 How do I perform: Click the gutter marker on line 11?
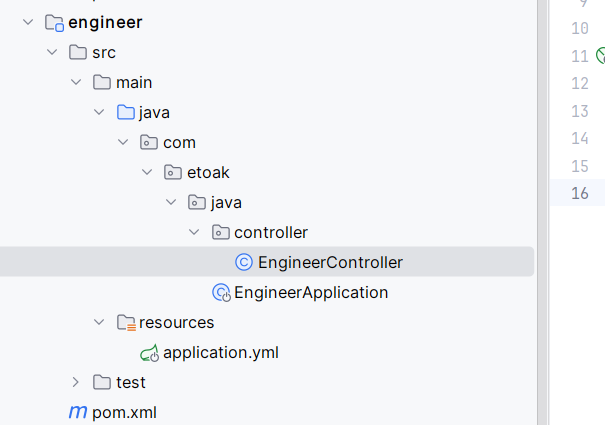click(x=600, y=56)
